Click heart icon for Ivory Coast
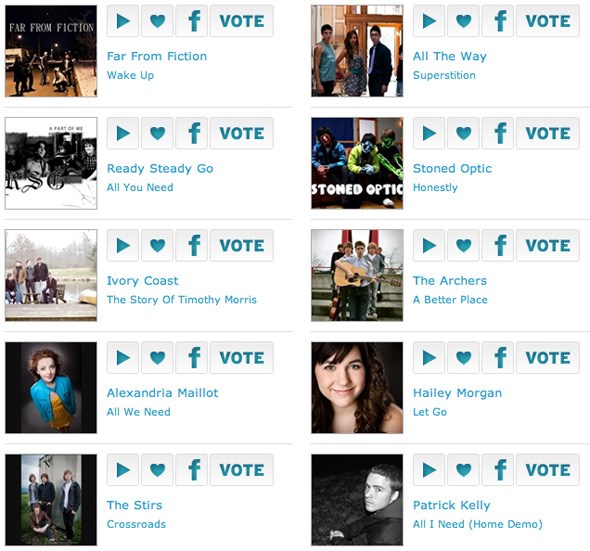Image resolution: width=590 pixels, height=551 pixels. click(x=157, y=245)
